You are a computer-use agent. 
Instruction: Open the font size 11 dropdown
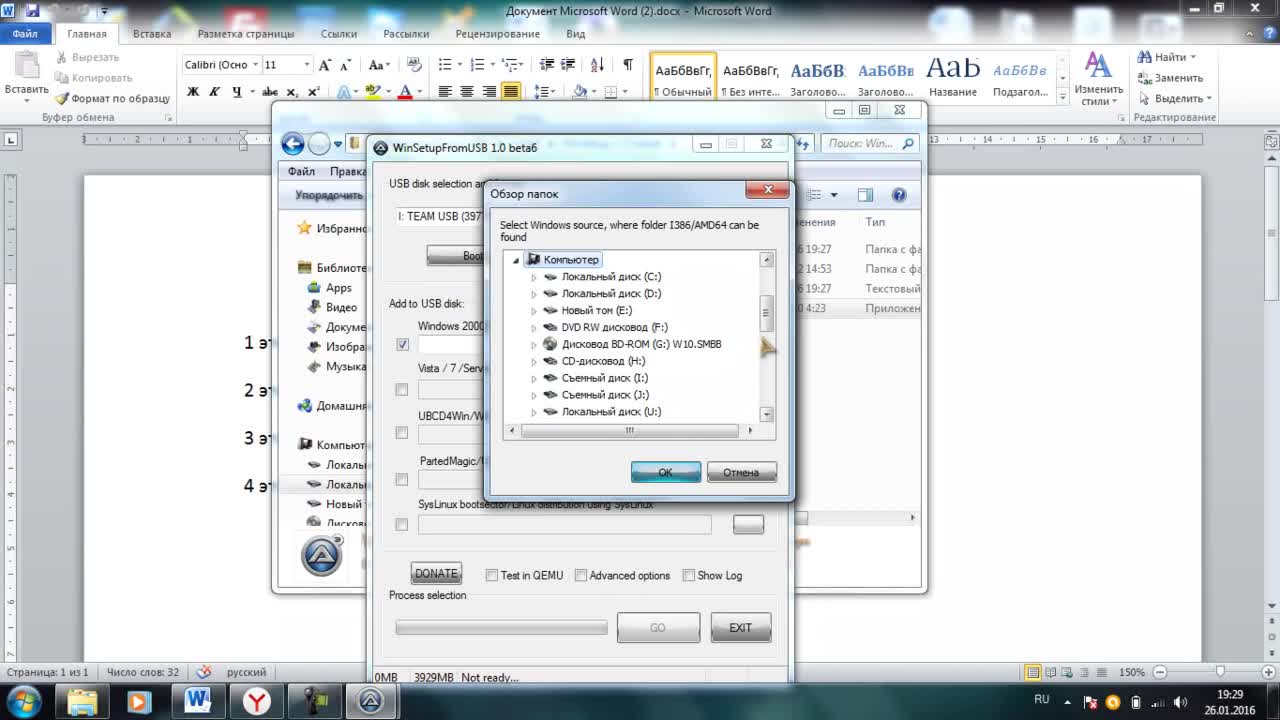[307, 65]
